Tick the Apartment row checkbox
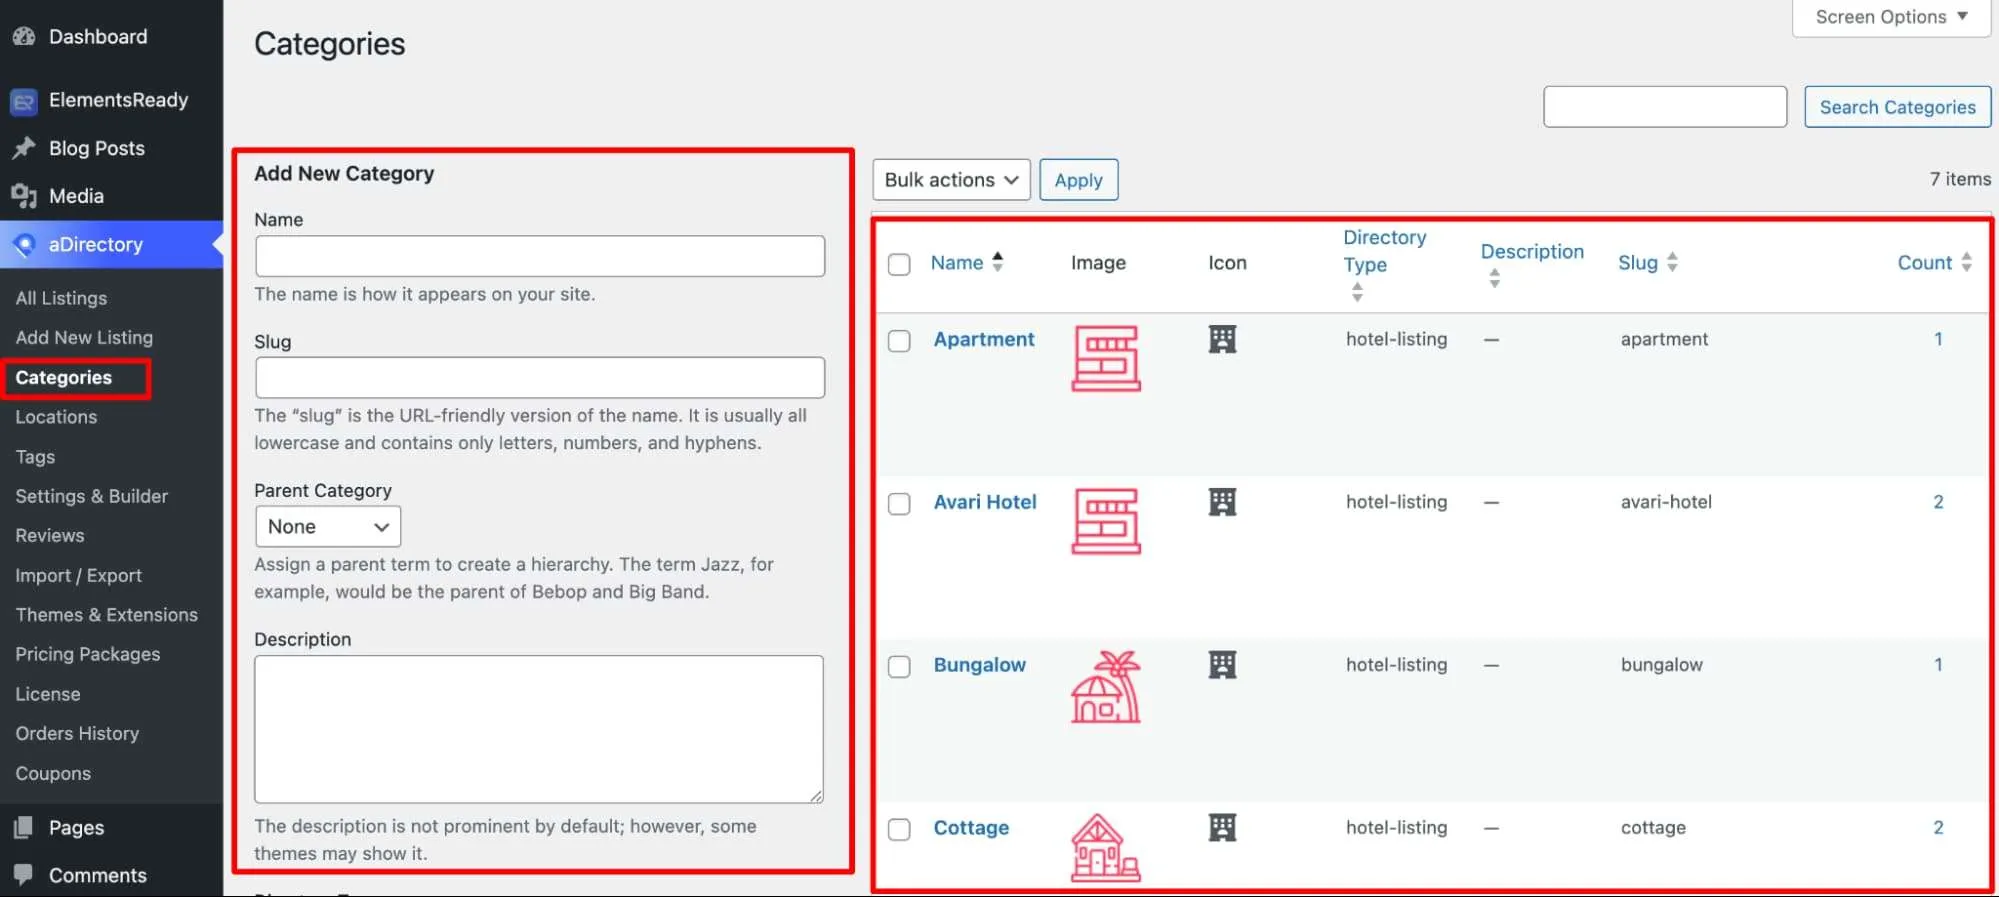This screenshot has height=897, width=1999. coord(899,341)
